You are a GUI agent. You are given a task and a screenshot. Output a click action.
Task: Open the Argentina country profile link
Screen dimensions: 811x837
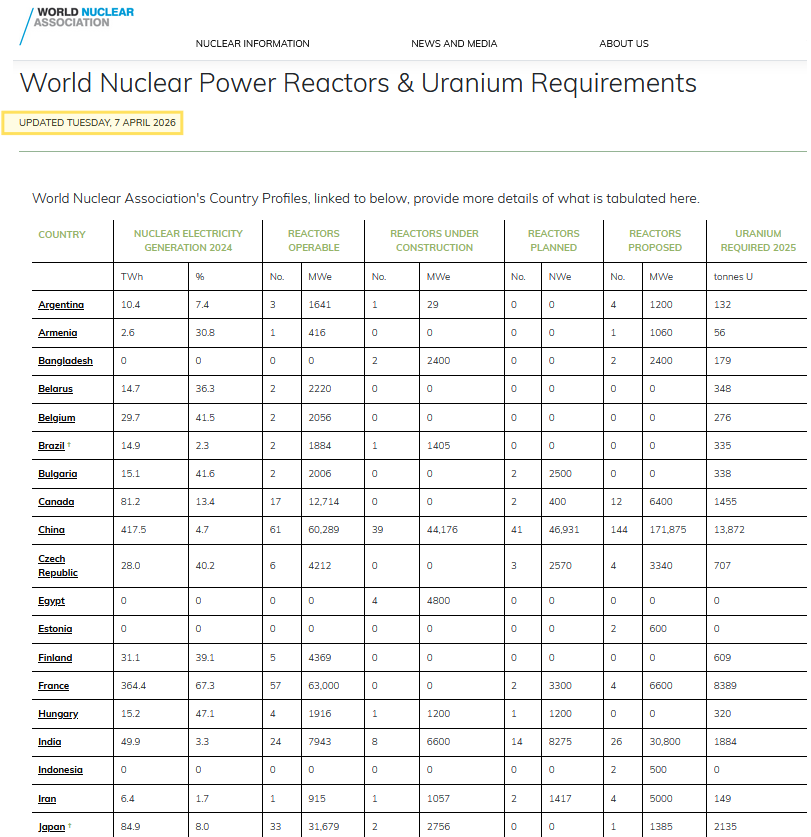tap(61, 305)
